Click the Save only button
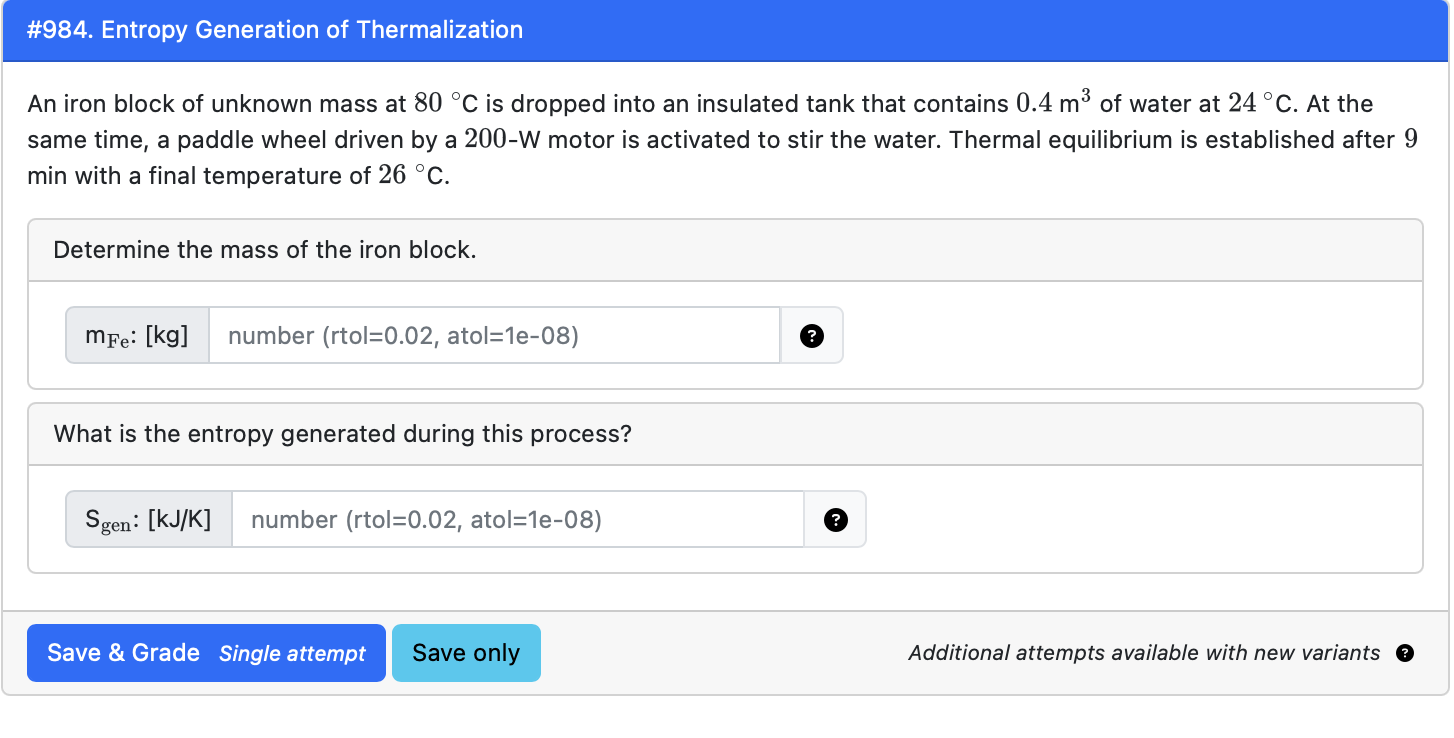 466,653
